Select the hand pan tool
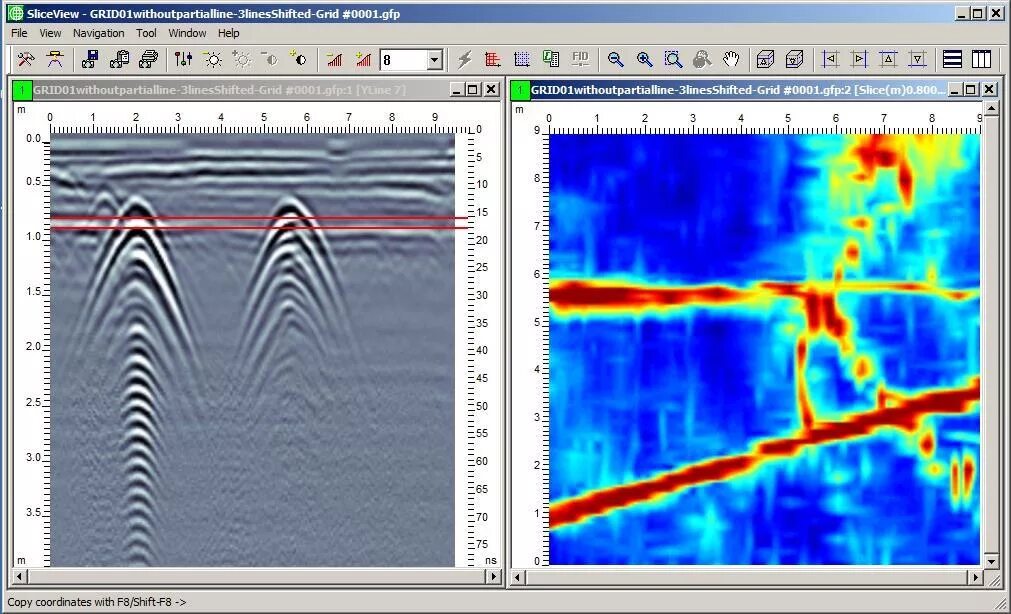Viewport: 1011px width, 614px height. pyautogui.click(x=731, y=59)
